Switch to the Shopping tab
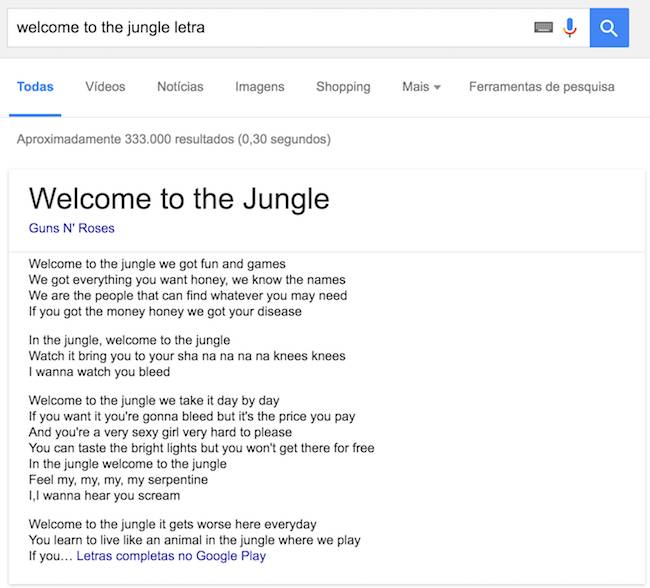 coord(343,87)
